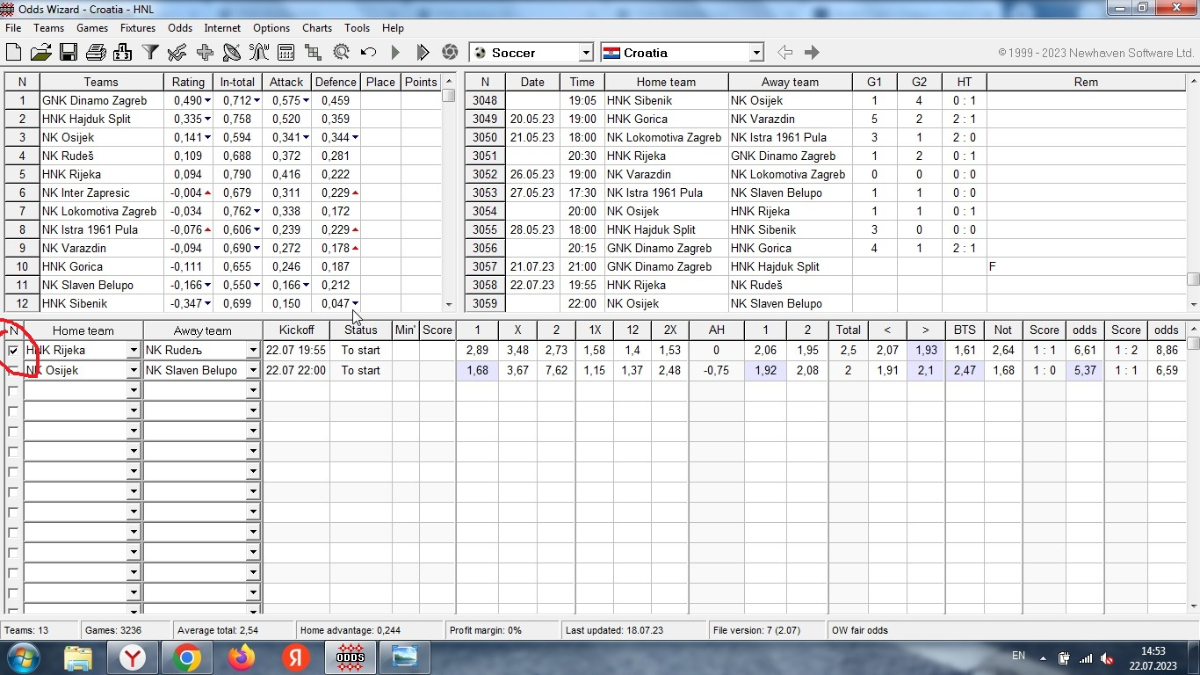
Task: Click the New file toolbar icon
Action: [14, 52]
